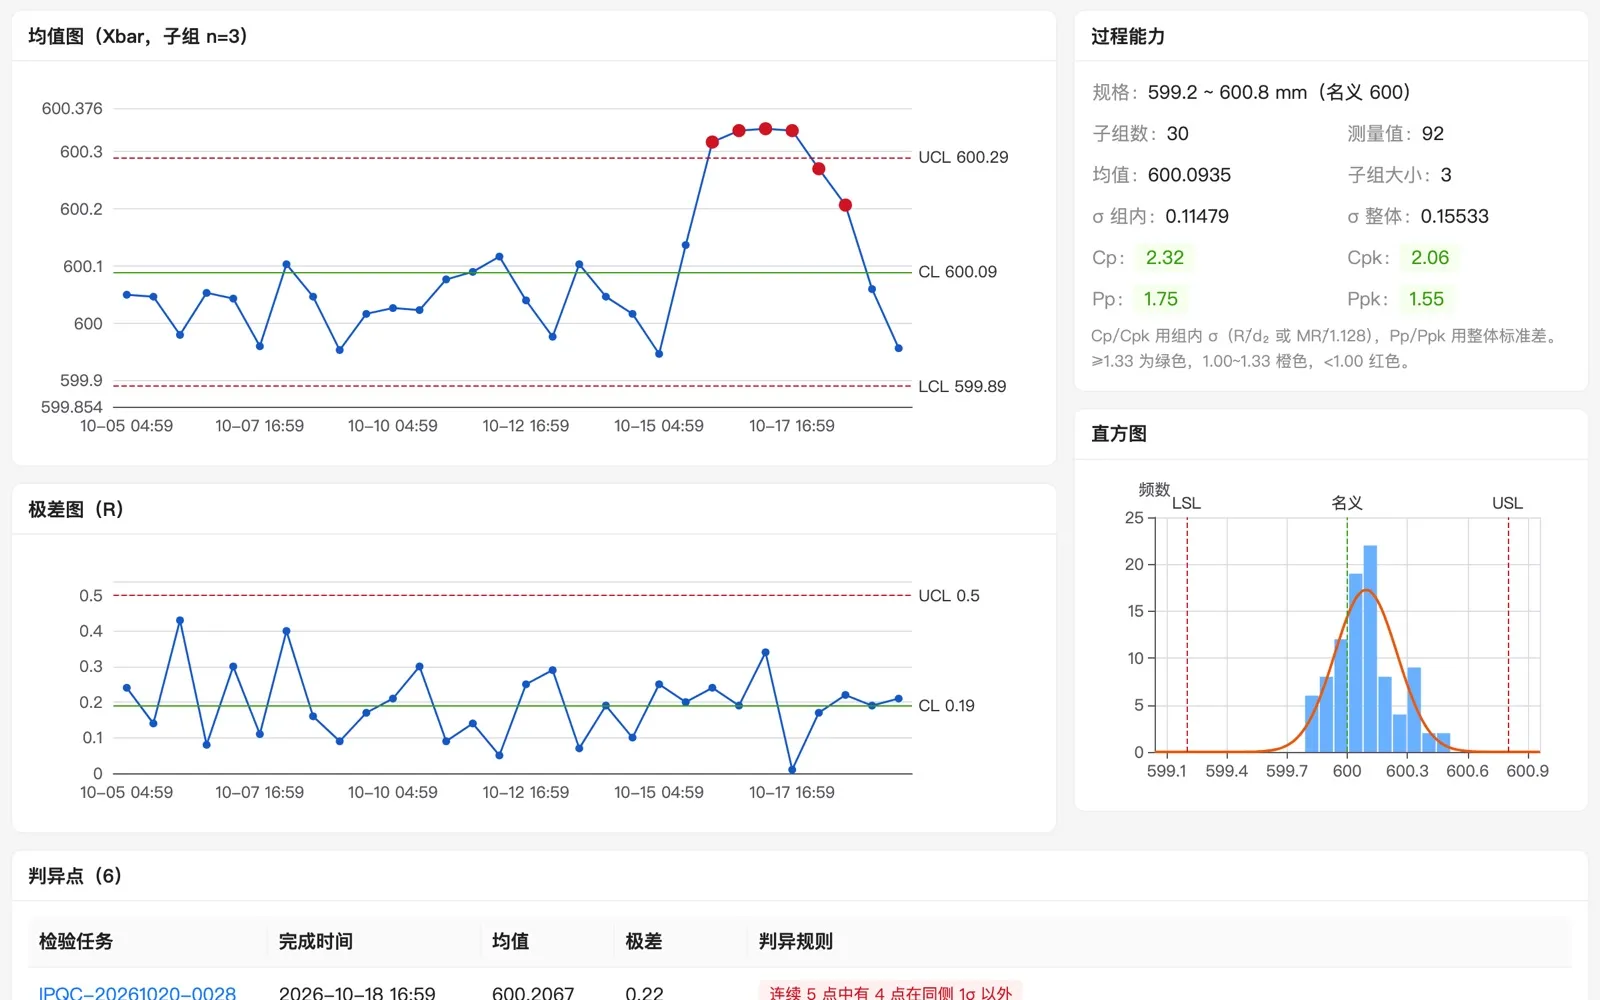Image resolution: width=1600 pixels, height=1000 pixels.
Task: Click the CL 600.09 center line label
Action: coord(957,272)
